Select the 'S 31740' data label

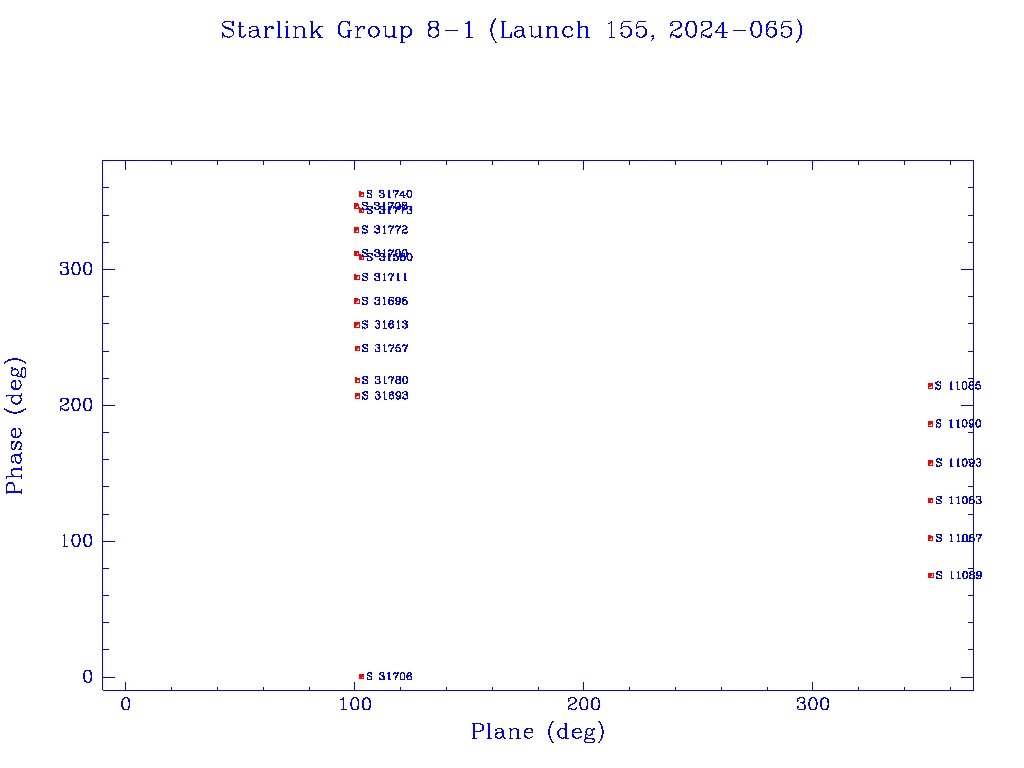(x=389, y=195)
